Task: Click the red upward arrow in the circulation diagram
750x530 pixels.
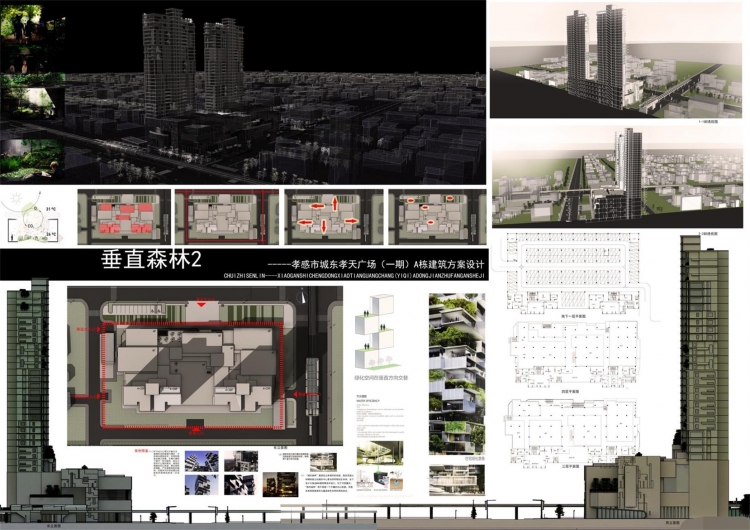Action: tap(335, 204)
